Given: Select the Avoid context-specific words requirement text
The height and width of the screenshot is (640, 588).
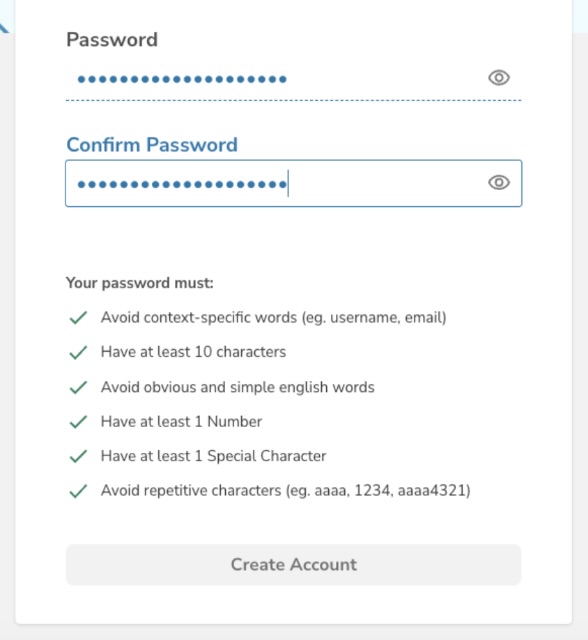Looking at the screenshot, I should (274, 318).
